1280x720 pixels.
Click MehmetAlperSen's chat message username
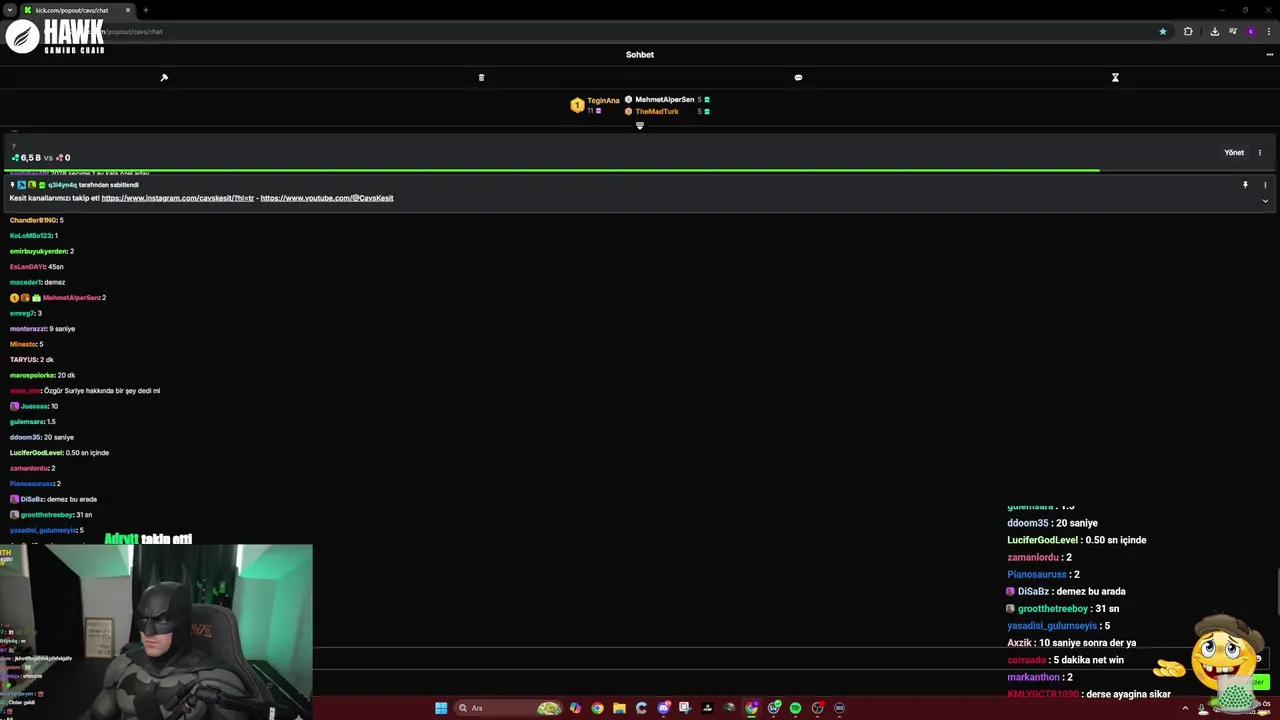click(71, 298)
